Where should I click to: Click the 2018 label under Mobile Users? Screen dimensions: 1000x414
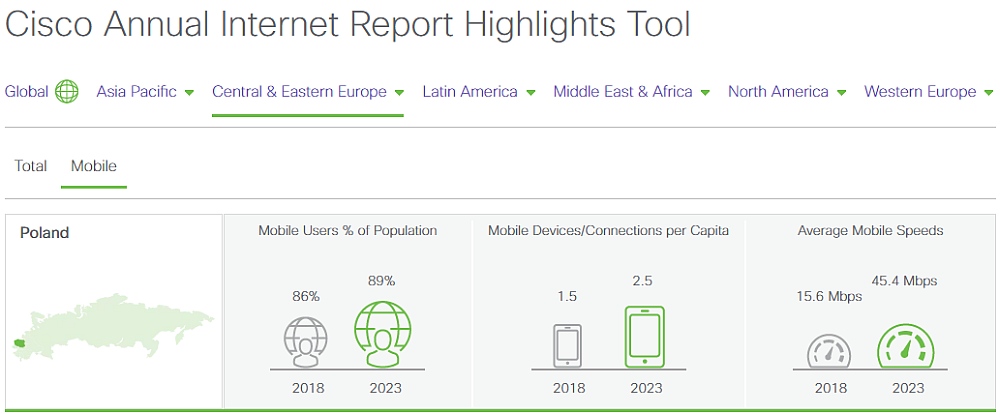[308, 388]
